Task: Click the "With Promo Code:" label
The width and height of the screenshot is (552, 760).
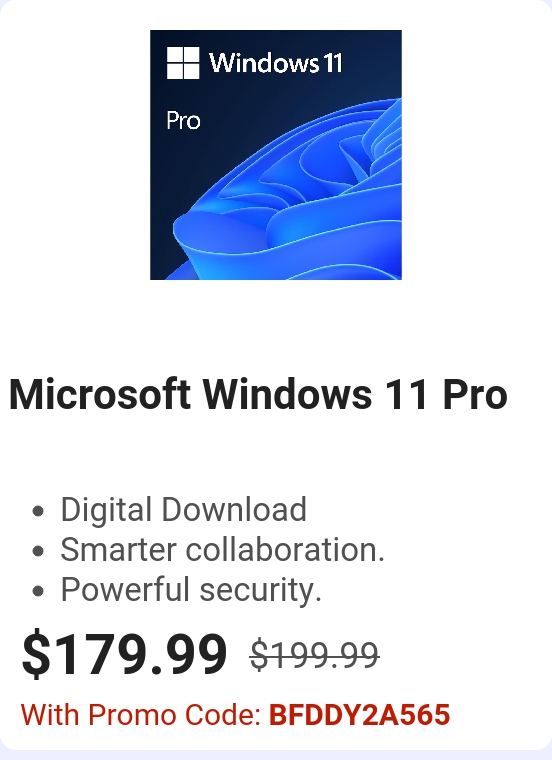Action: (x=141, y=715)
